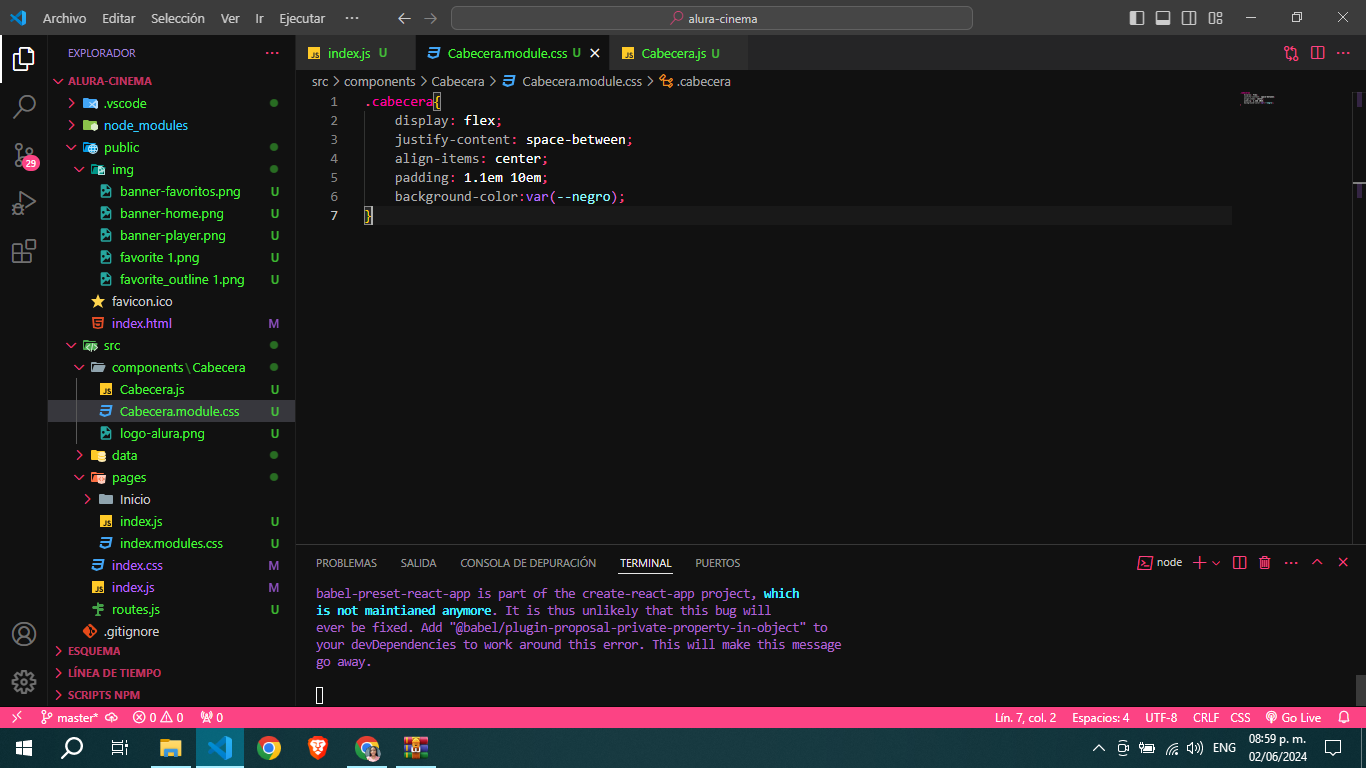The width and height of the screenshot is (1366, 768).
Task: Open the terminal launch profile dropdown
Action: (x=1216, y=563)
